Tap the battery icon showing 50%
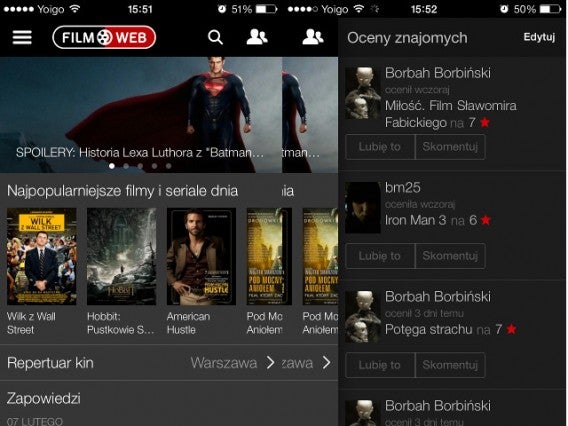 pyautogui.click(x=551, y=9)
